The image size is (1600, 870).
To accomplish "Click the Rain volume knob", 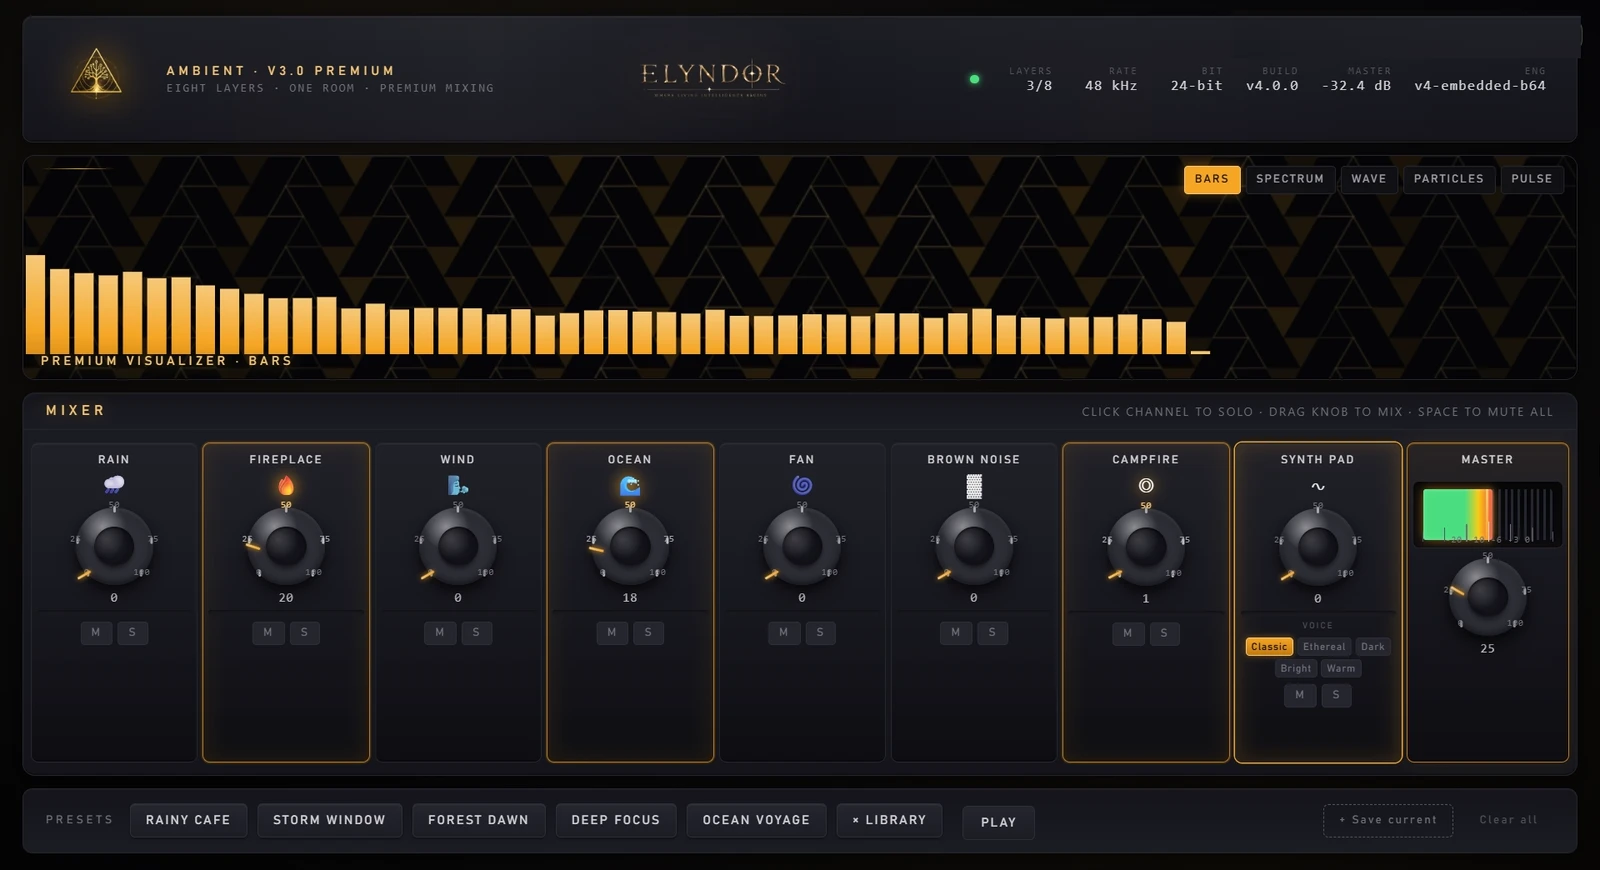I will 114,546.
